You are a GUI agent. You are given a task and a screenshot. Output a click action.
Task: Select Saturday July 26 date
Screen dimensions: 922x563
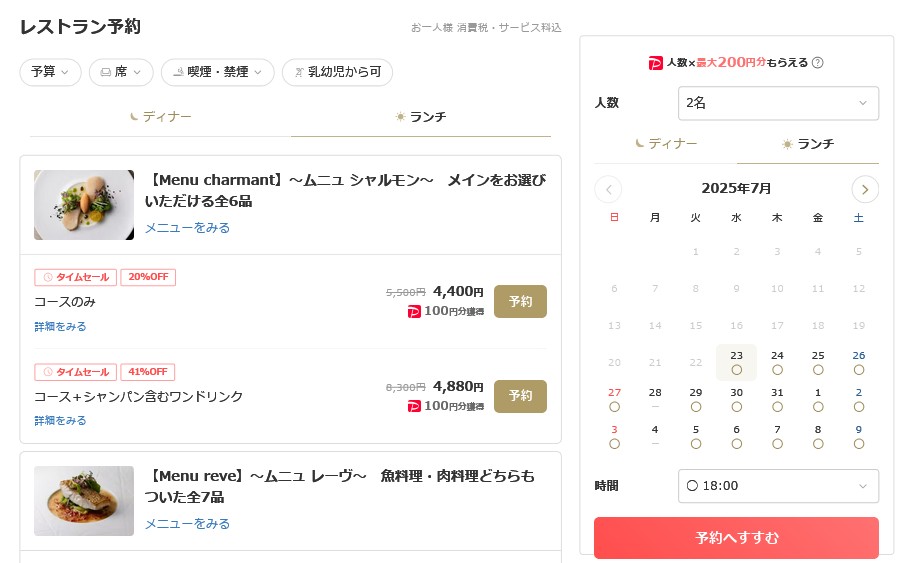[x=858, y=362]
